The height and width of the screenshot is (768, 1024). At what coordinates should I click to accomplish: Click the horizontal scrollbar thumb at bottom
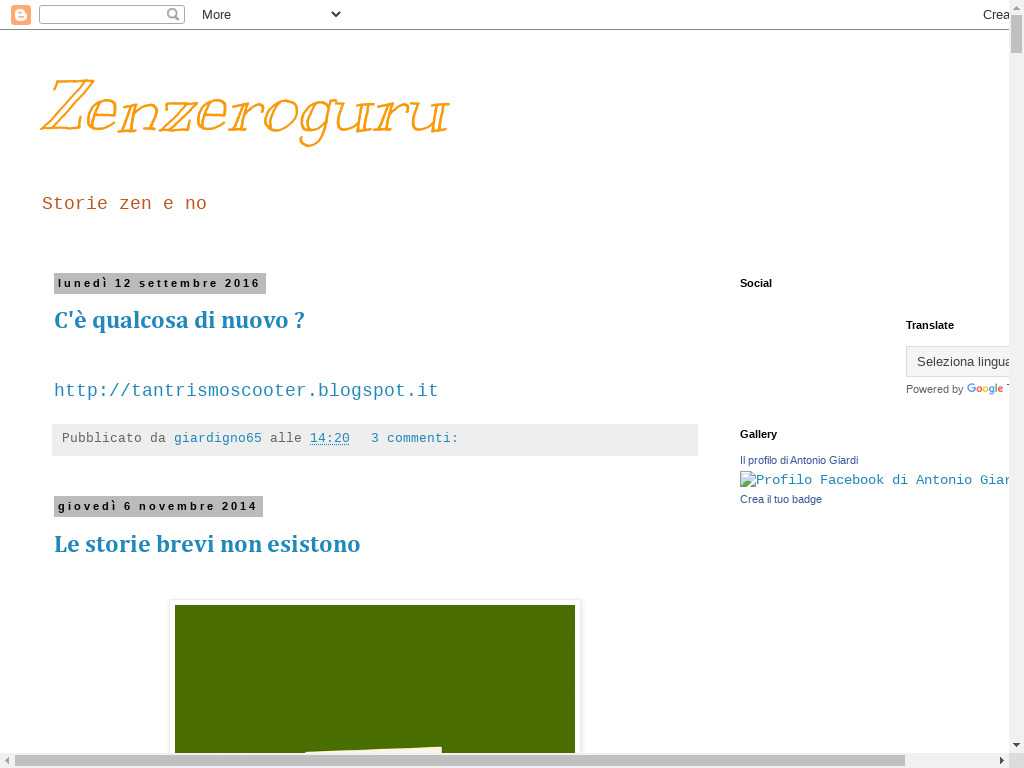click(x=460, y=760)
